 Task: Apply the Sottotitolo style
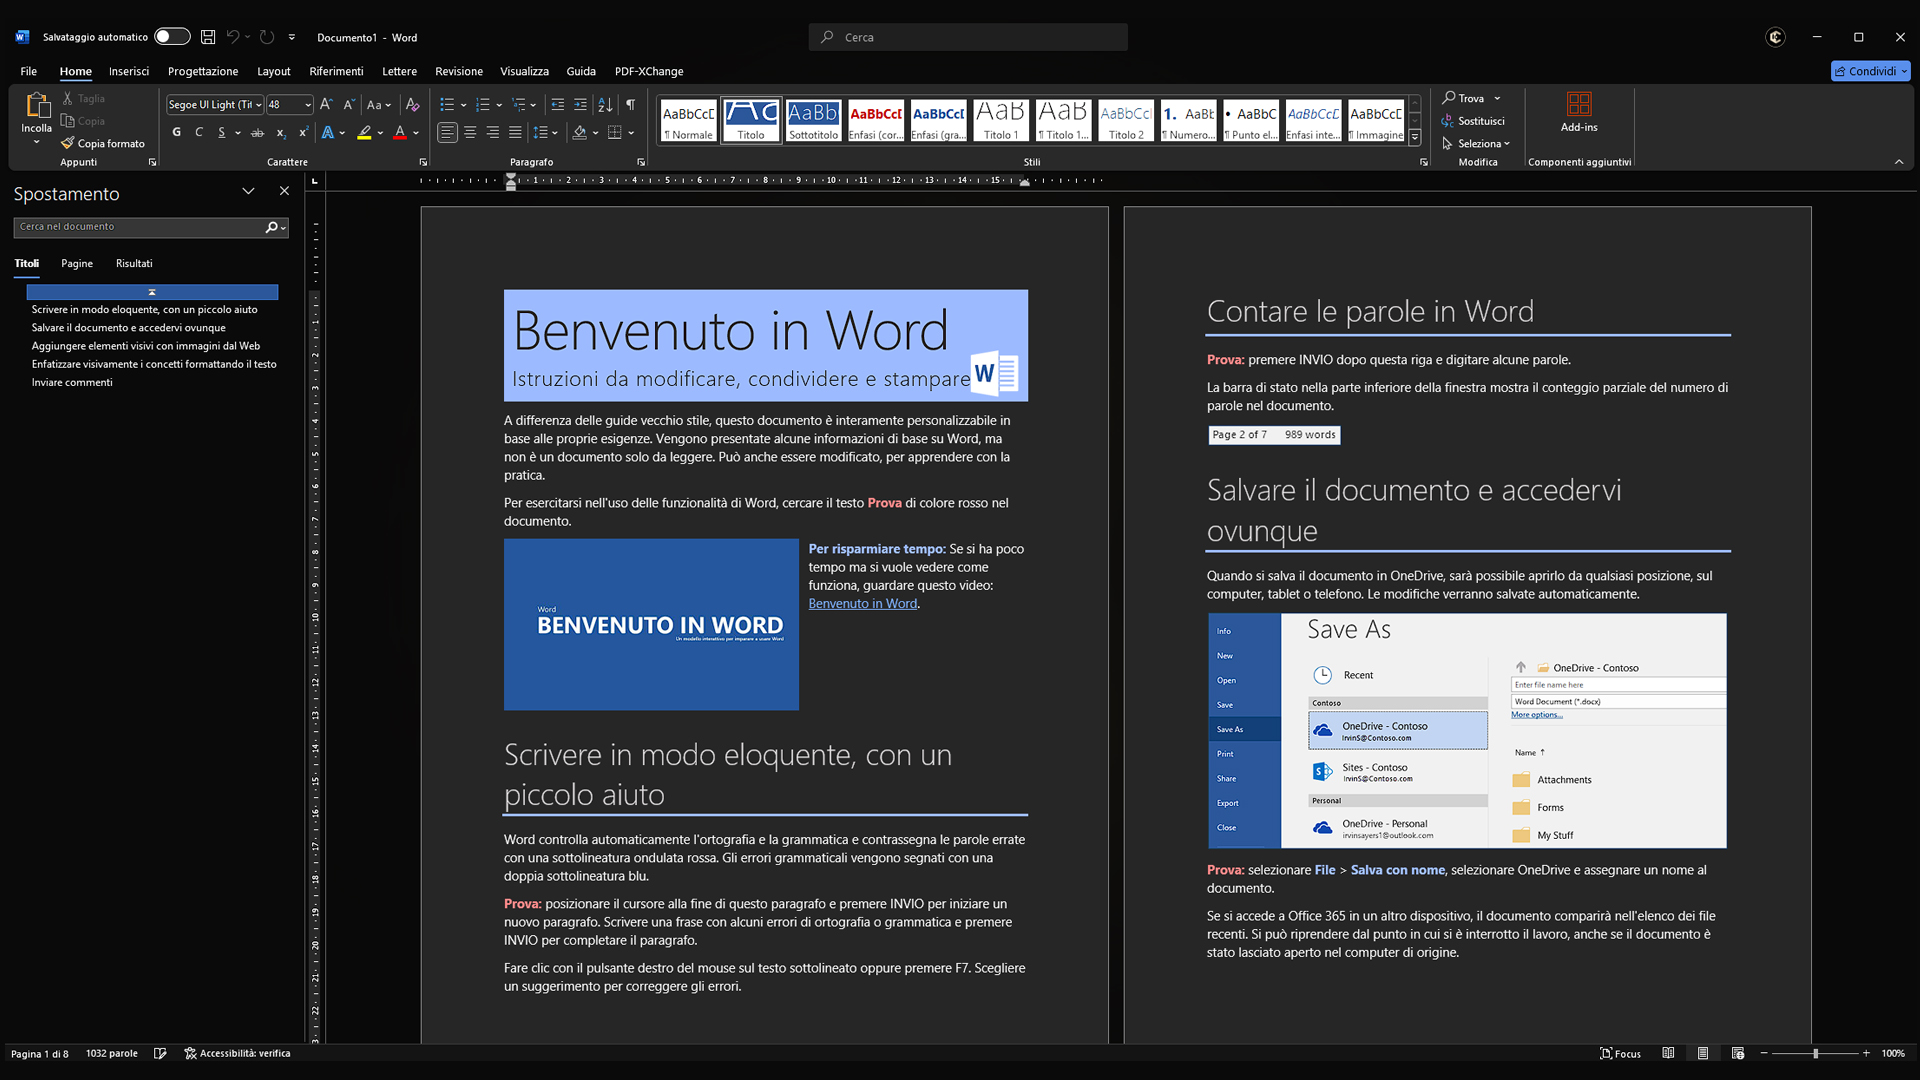[x=813, y=121]
